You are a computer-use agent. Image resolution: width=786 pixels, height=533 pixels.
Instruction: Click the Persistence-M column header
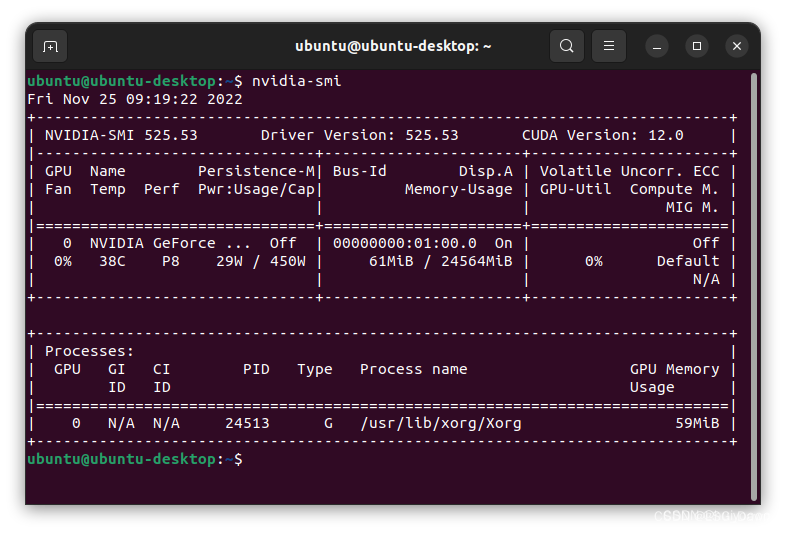coord(256,171)
